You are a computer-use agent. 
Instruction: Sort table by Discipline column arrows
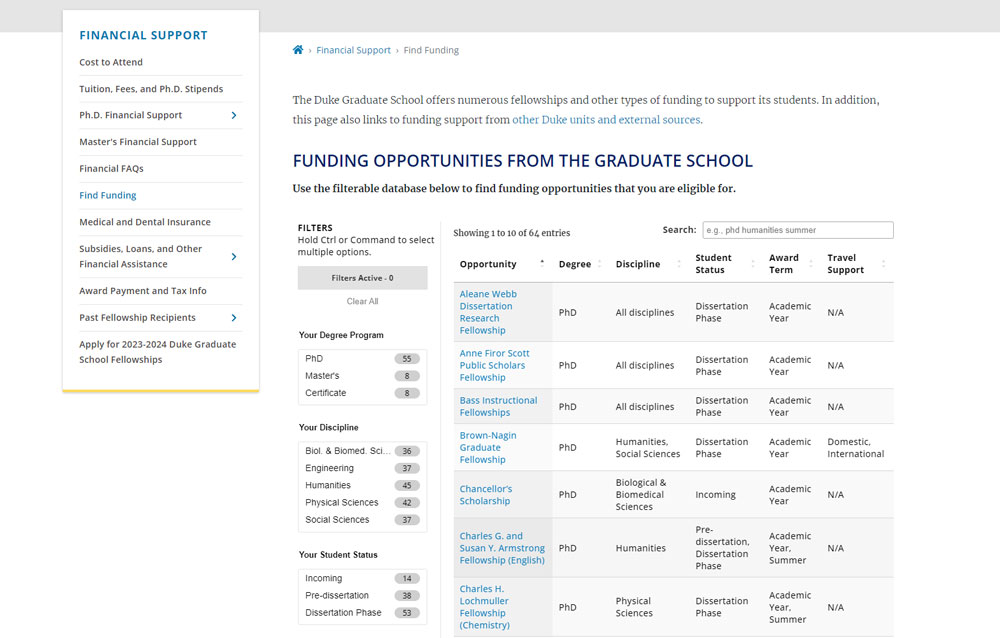[679, 263]
